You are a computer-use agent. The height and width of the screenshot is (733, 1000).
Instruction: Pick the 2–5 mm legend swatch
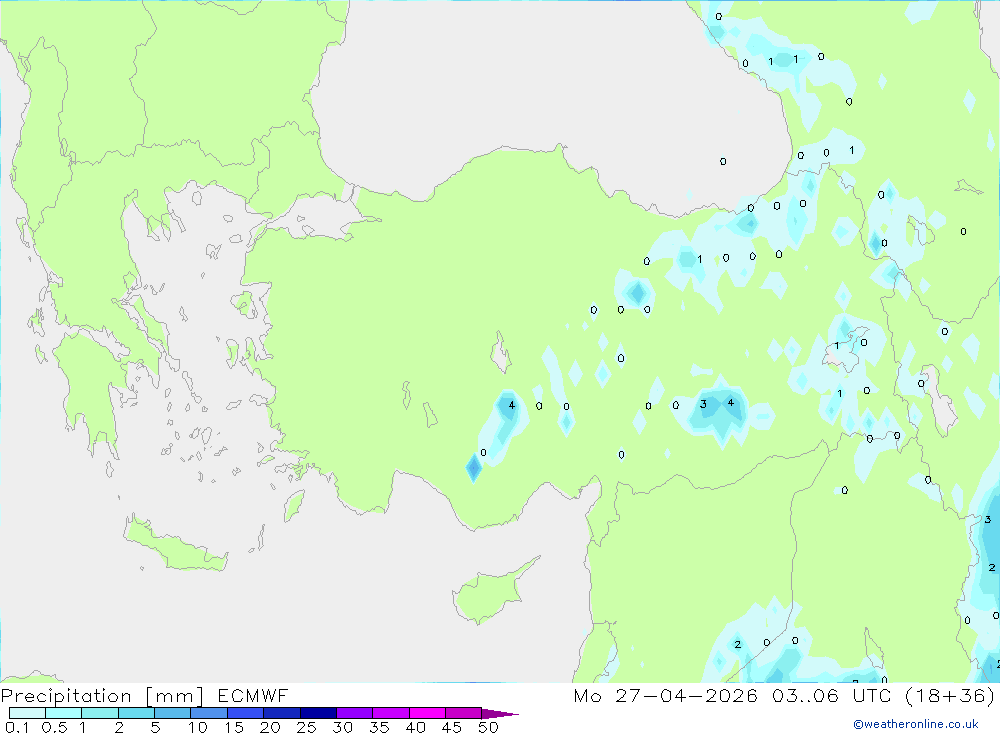pos(136,713)
